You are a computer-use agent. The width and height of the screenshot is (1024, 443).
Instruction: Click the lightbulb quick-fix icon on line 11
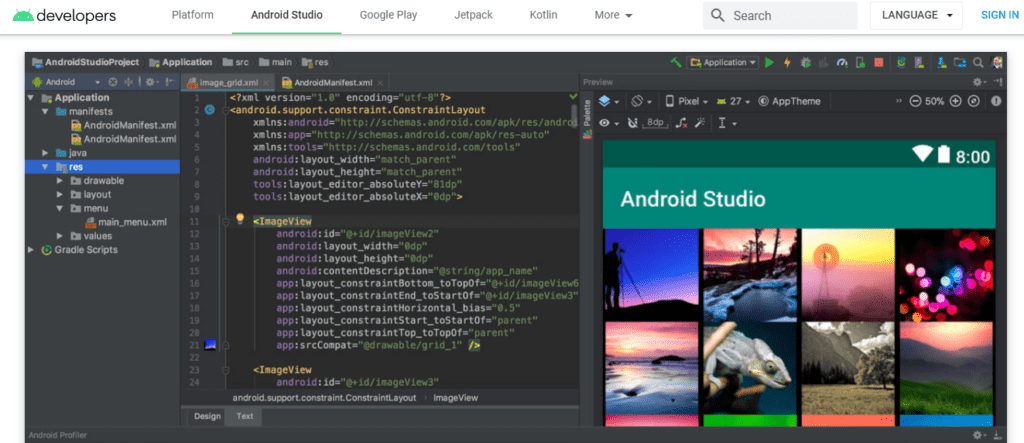tap(240, 218)
